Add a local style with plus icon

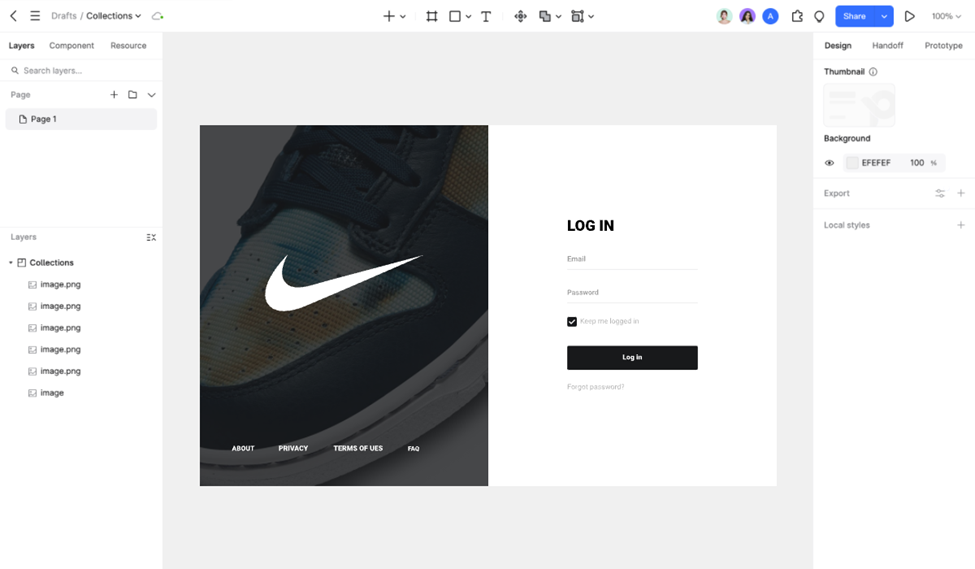pyautogui.click(x=961, y=225)
